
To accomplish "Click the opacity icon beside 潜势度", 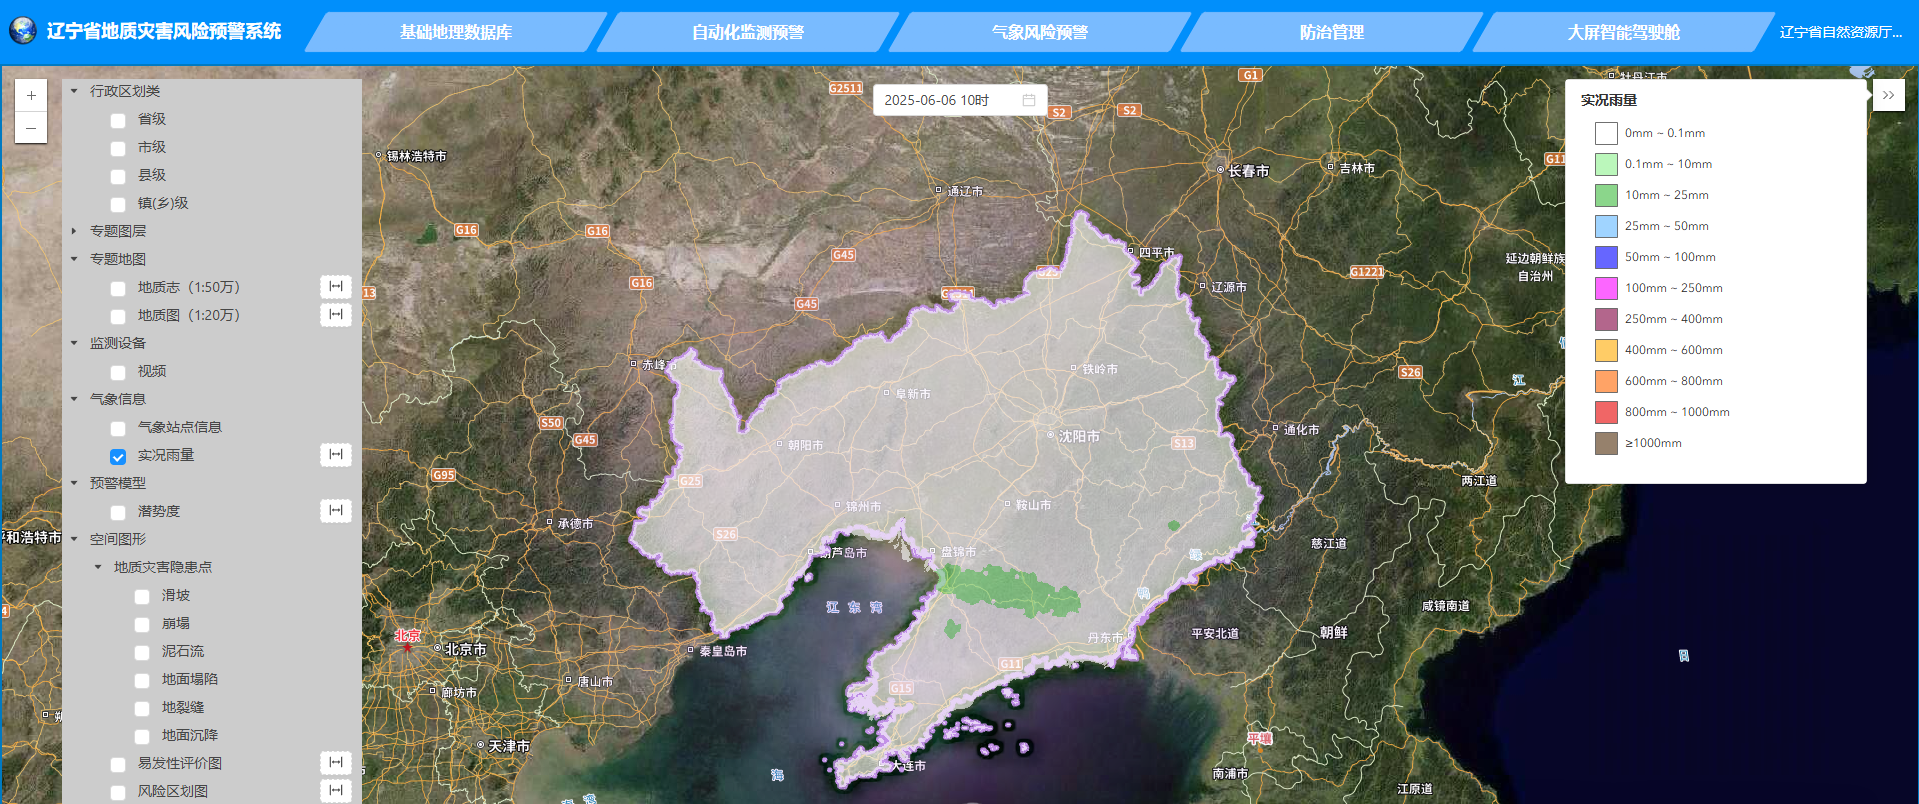I will pos(336,511).
